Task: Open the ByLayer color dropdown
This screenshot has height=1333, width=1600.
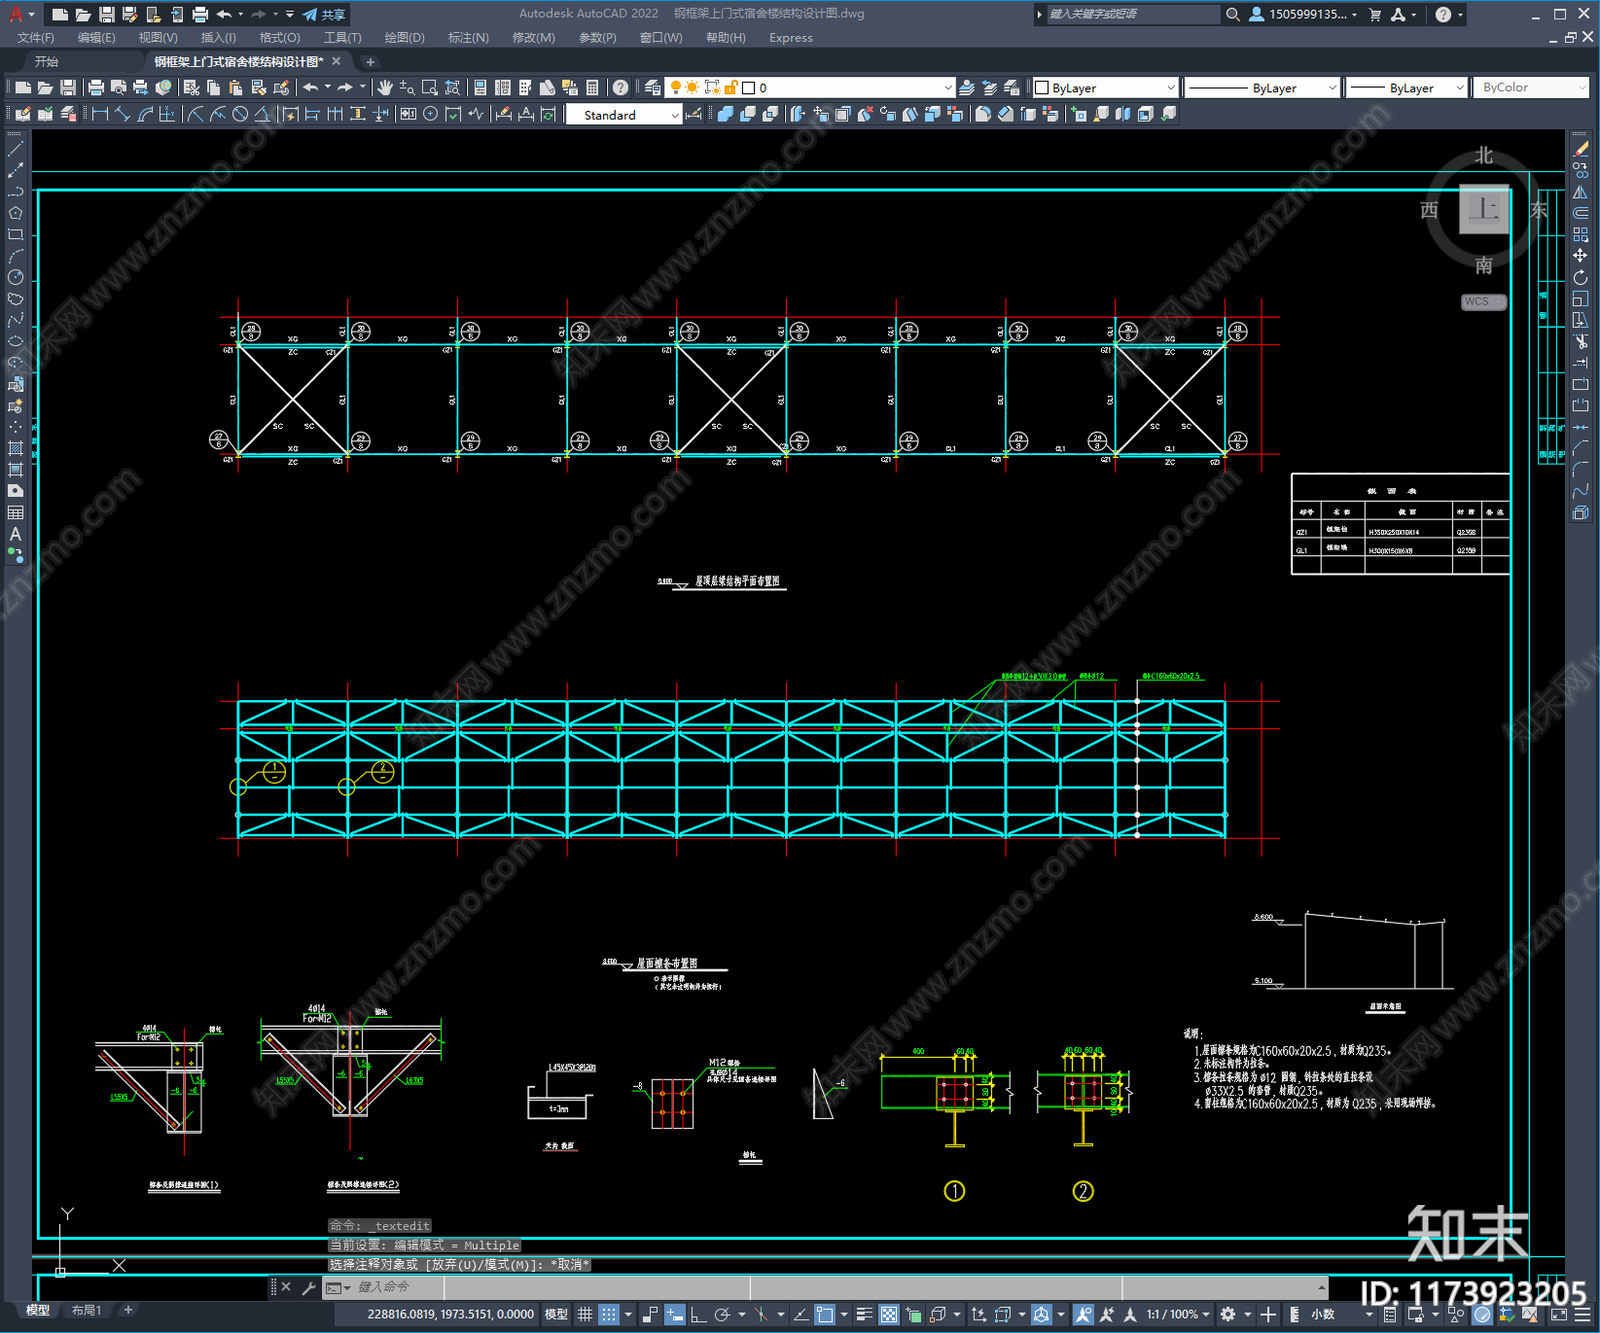Action: (x=1104, y=88)
